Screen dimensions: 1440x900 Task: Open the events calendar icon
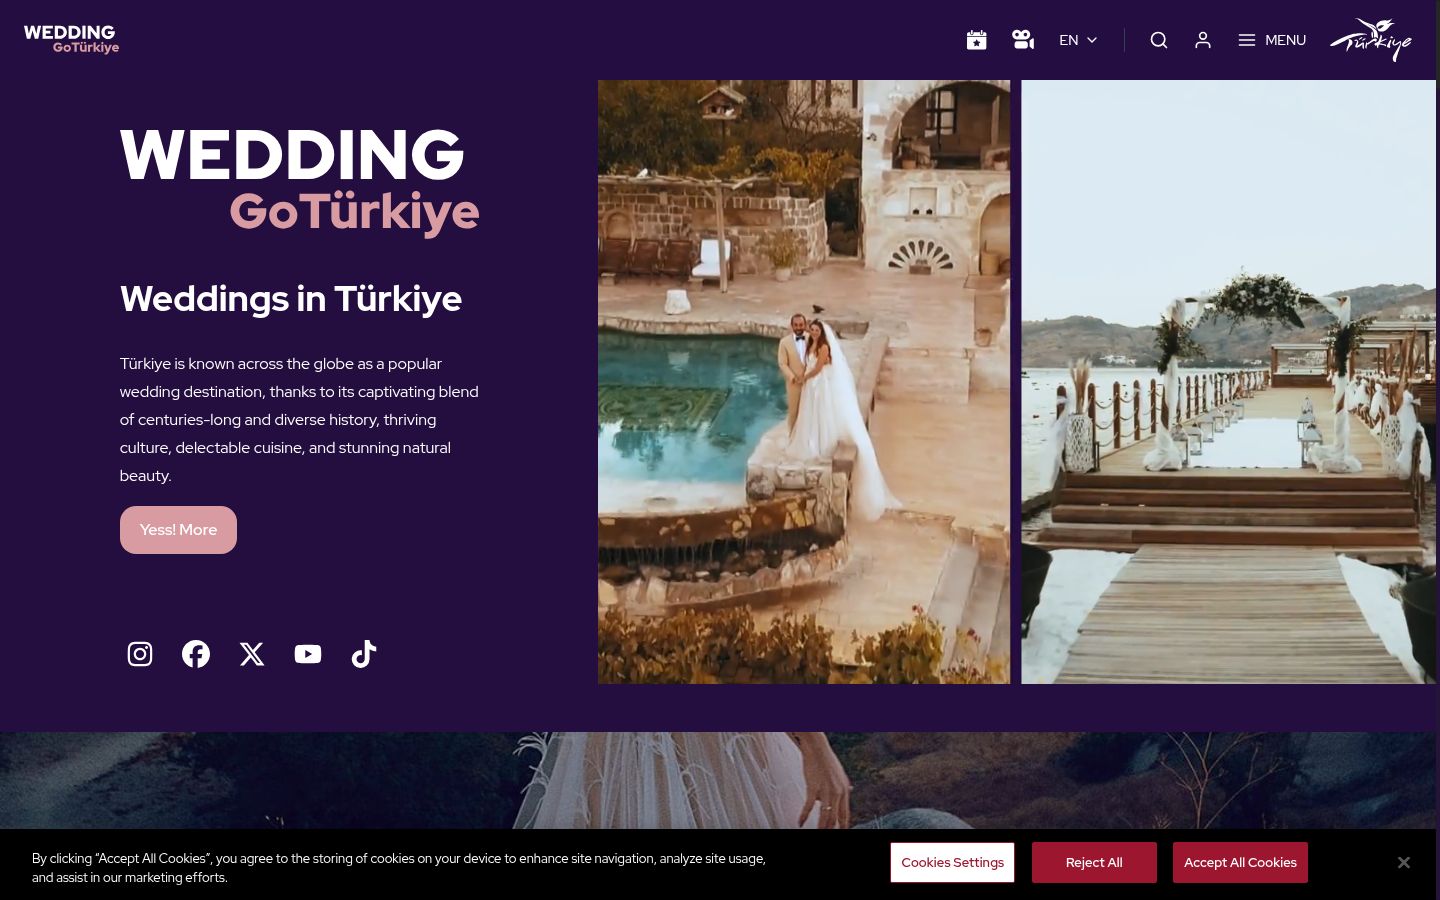pyautogui.click(x=977, y=40)
